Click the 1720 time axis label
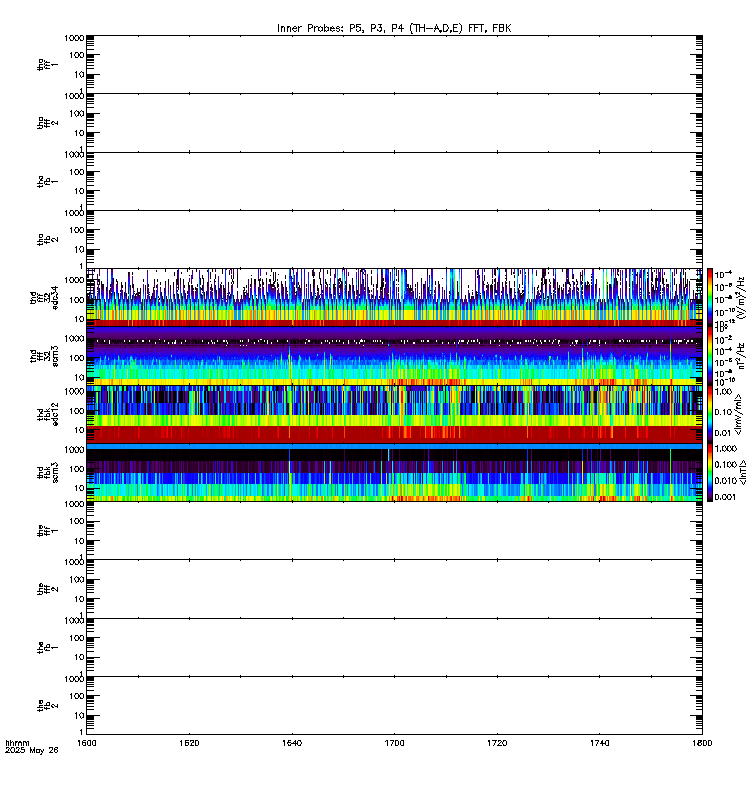 pos(497,743)
